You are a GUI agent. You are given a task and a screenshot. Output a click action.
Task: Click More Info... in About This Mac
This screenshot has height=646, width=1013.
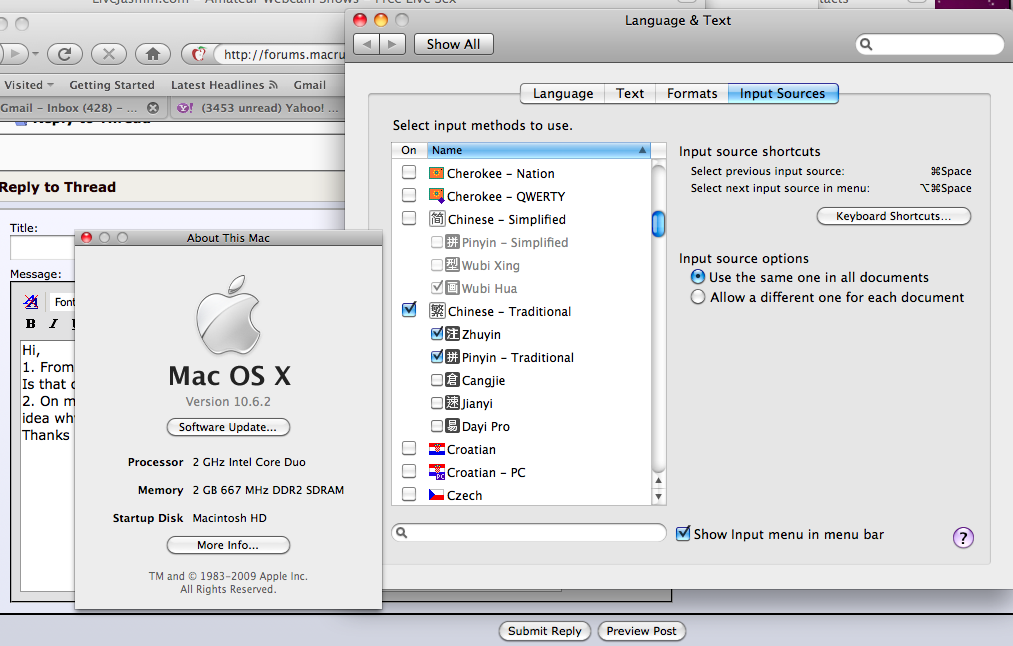pyautogui.click(x=228, y=545)
